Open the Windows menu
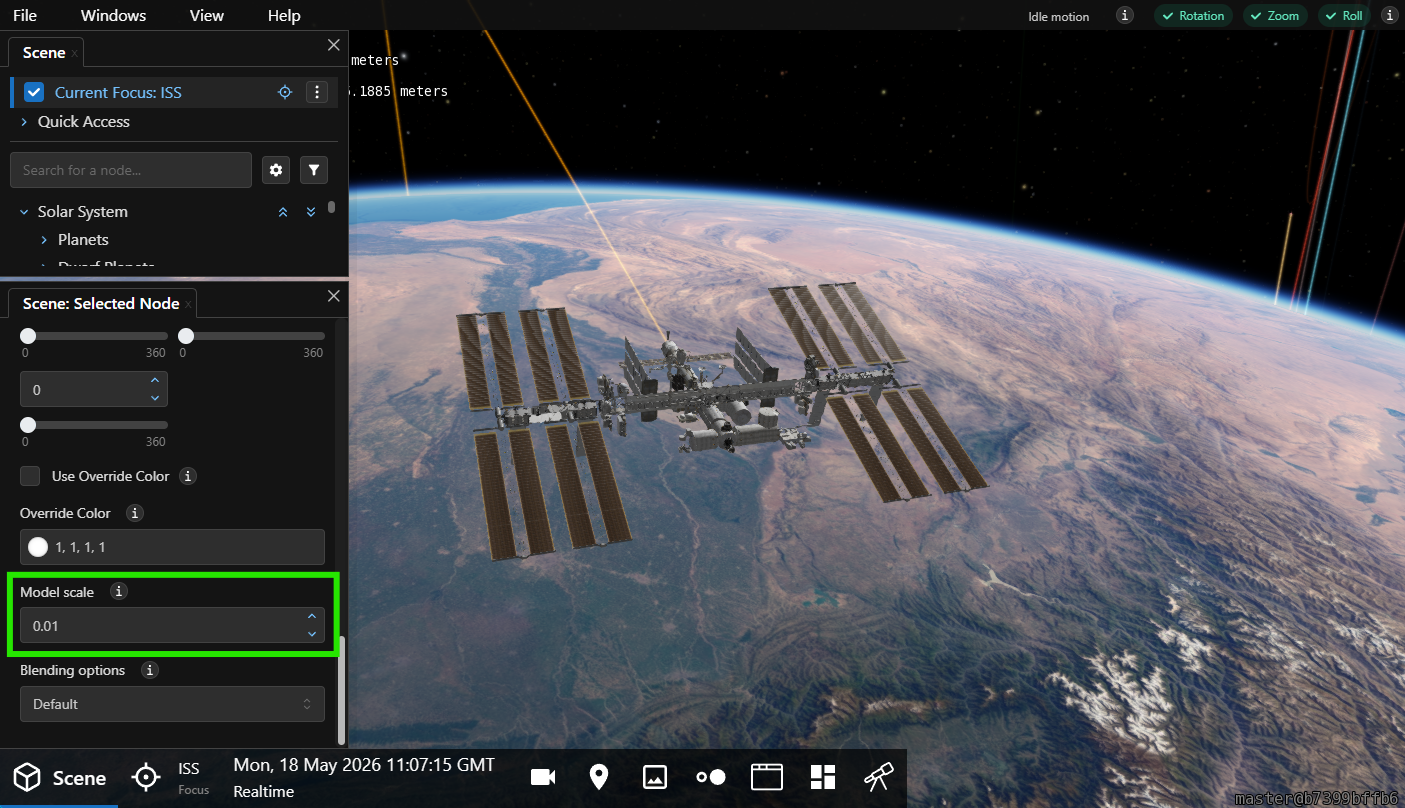Screen dimensions: 1405x808 pos(113,15)
